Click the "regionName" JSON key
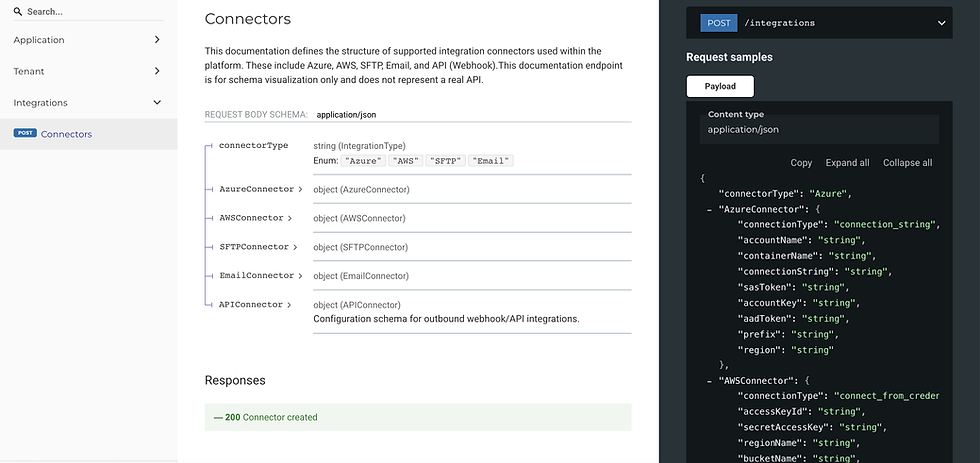Image resolution: width=980 pixels, height=463 pixels. coord(770,442)
